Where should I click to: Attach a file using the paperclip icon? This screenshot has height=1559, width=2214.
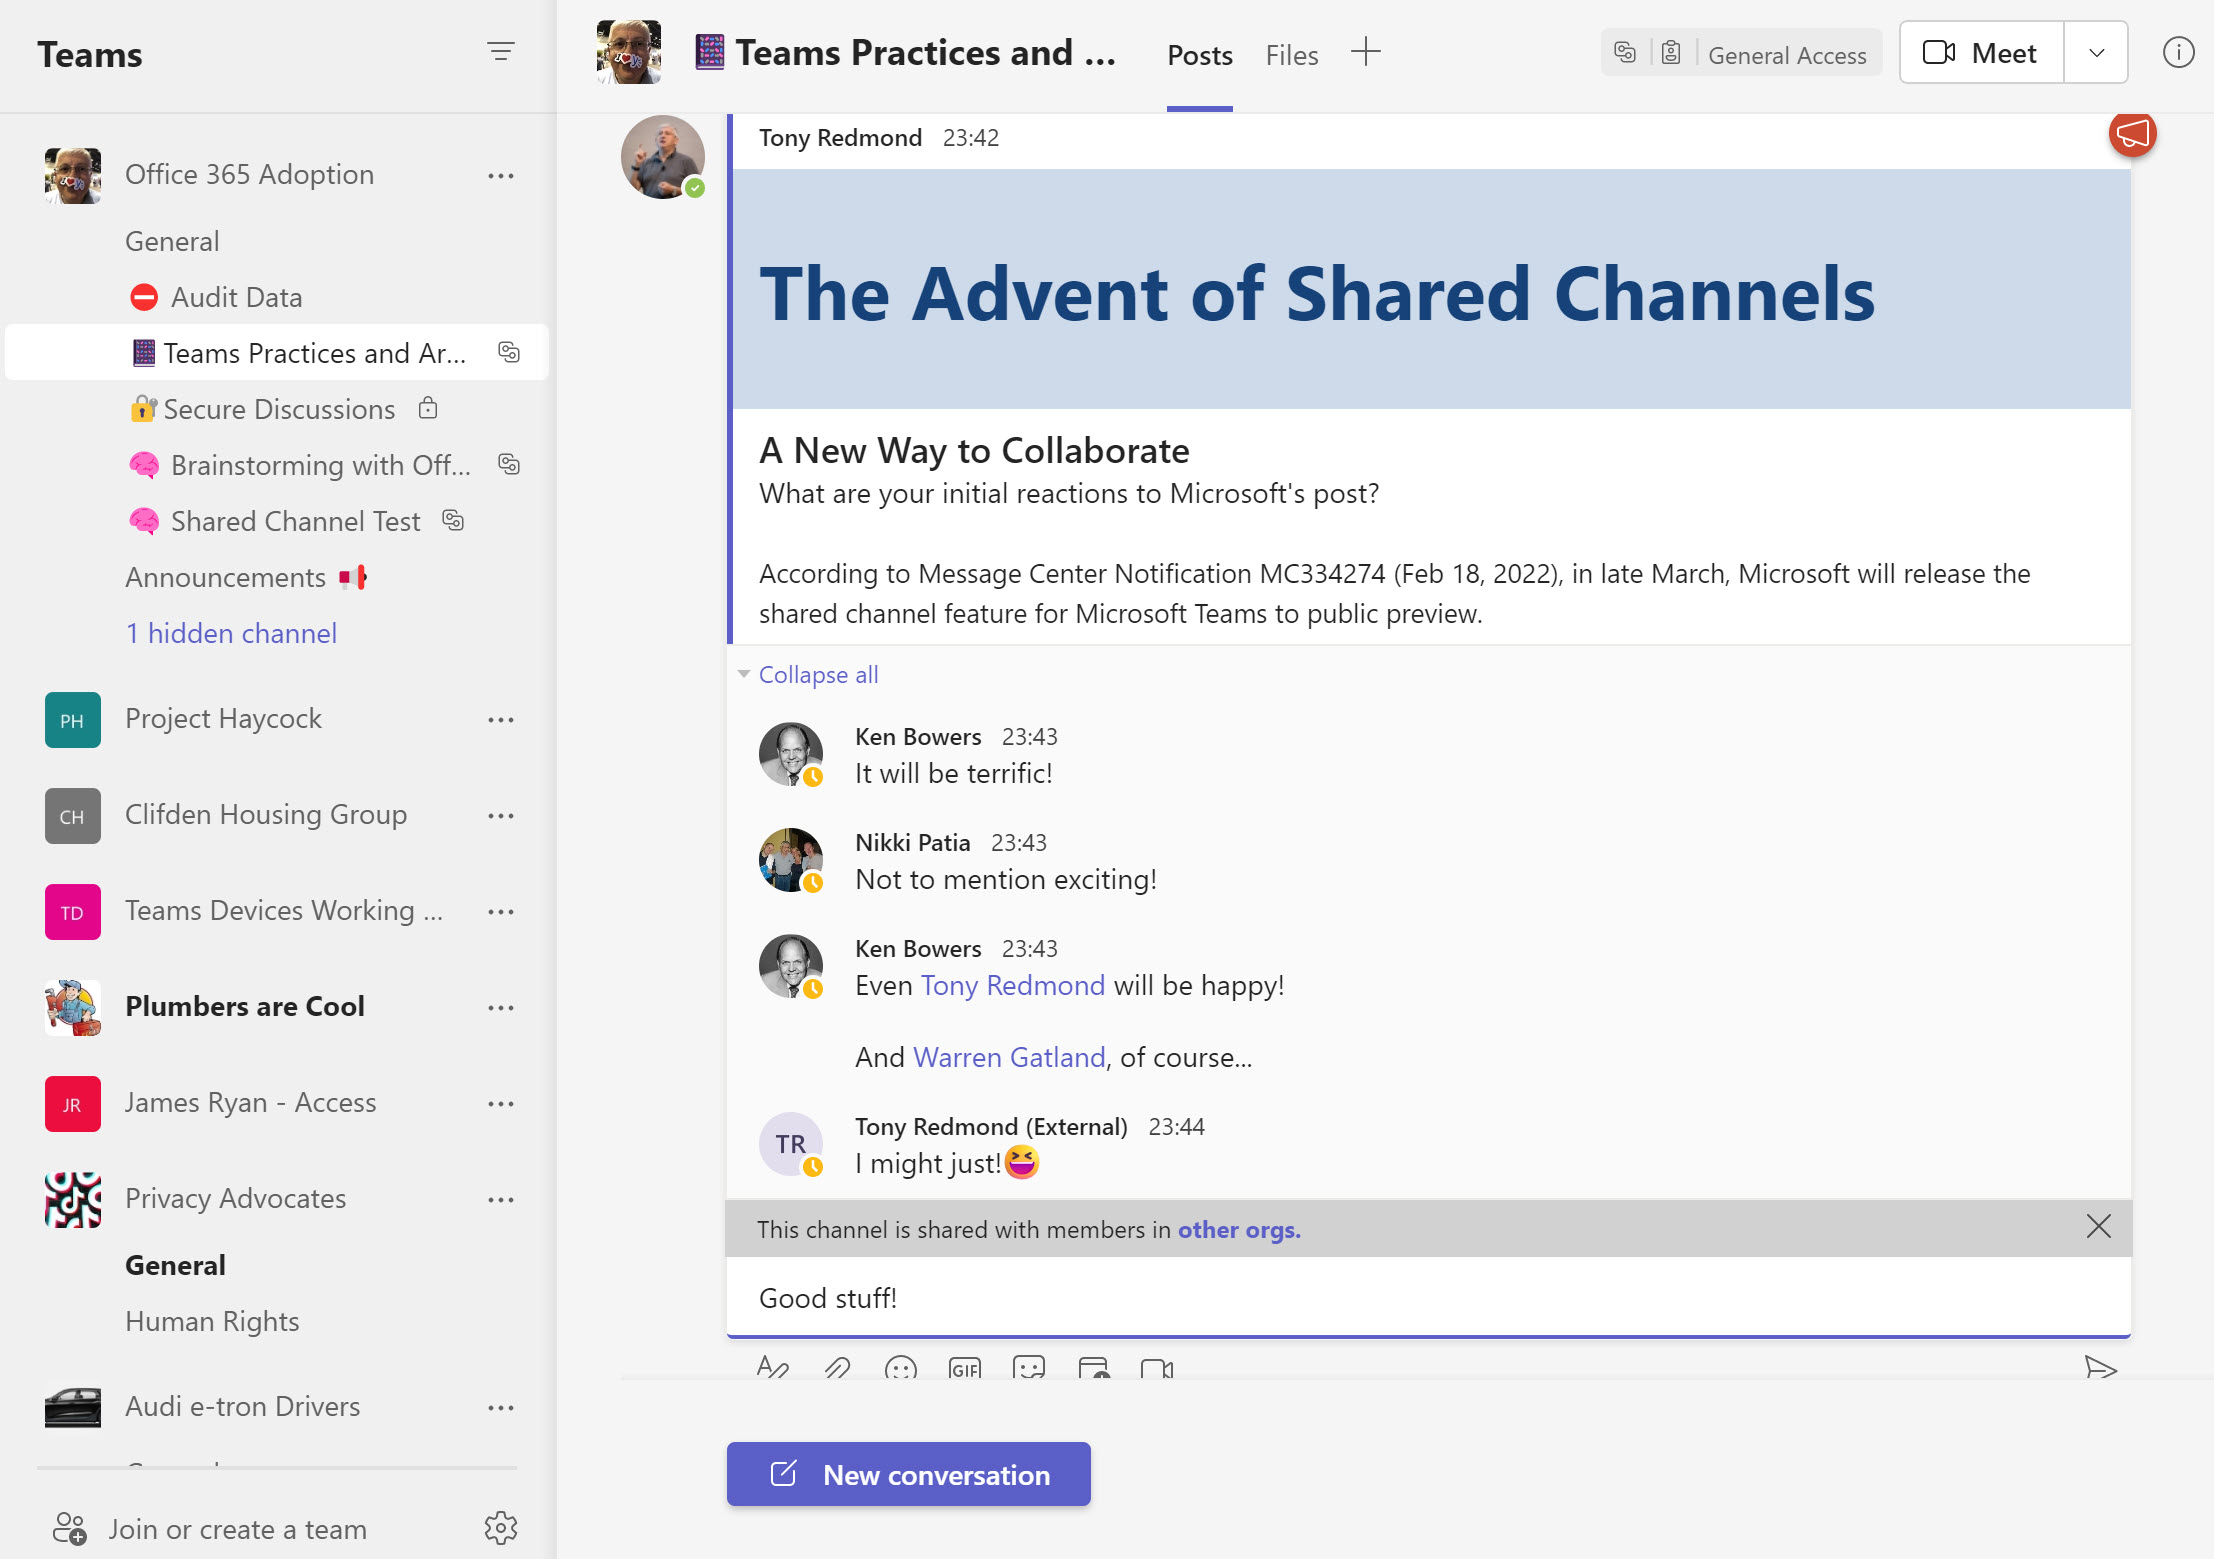(x=837, y=1367)
